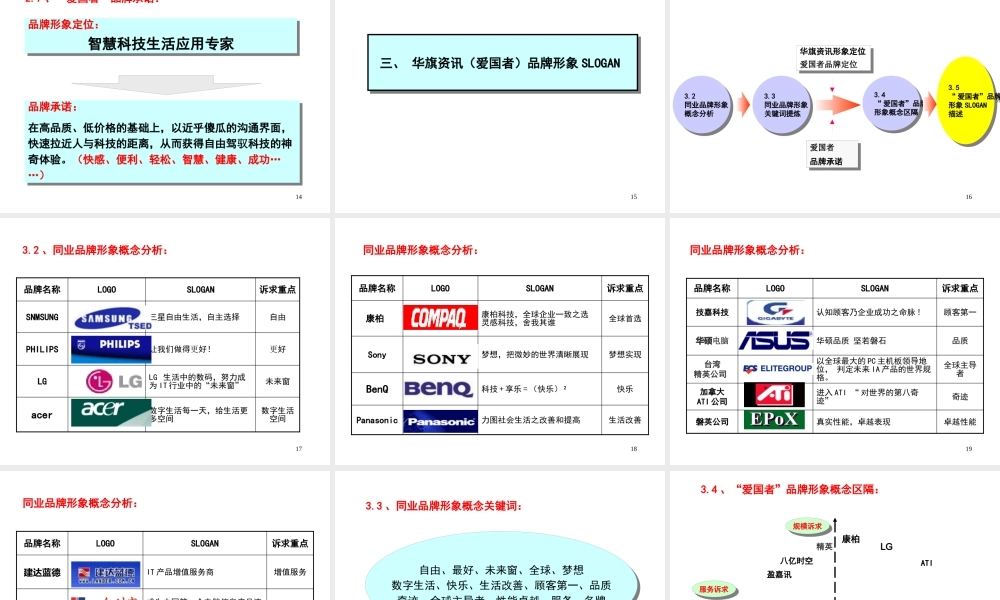Image resolution: width=1000 pixels, height=600 pixels.
Task: Click the 3.2 同业品牌形象概念分析 circle
Action: point(702,105)
